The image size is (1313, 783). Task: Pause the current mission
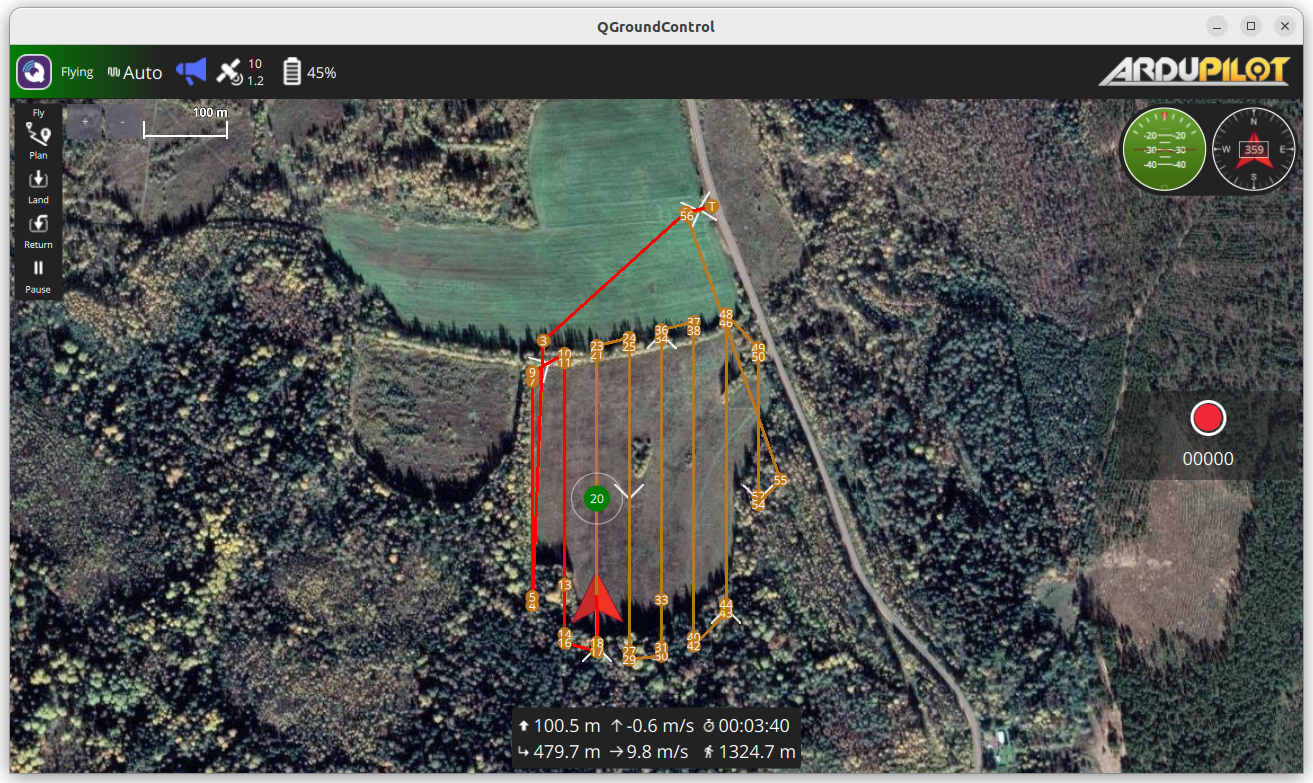(x=38, y=274)
